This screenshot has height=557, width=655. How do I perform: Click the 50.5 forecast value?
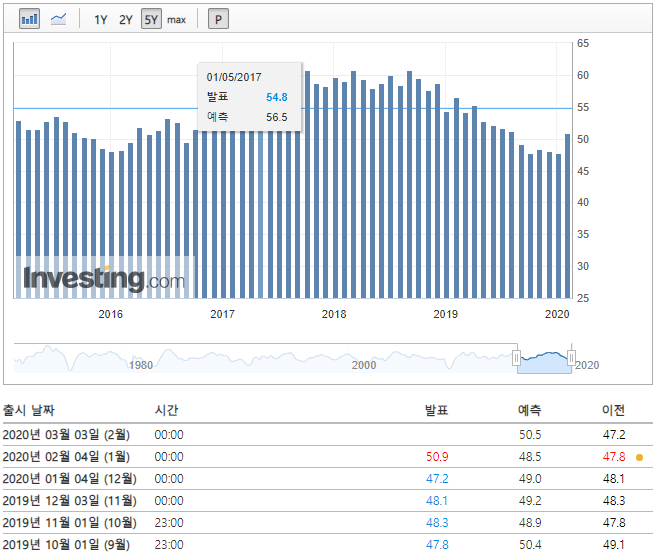pos(530,435)
